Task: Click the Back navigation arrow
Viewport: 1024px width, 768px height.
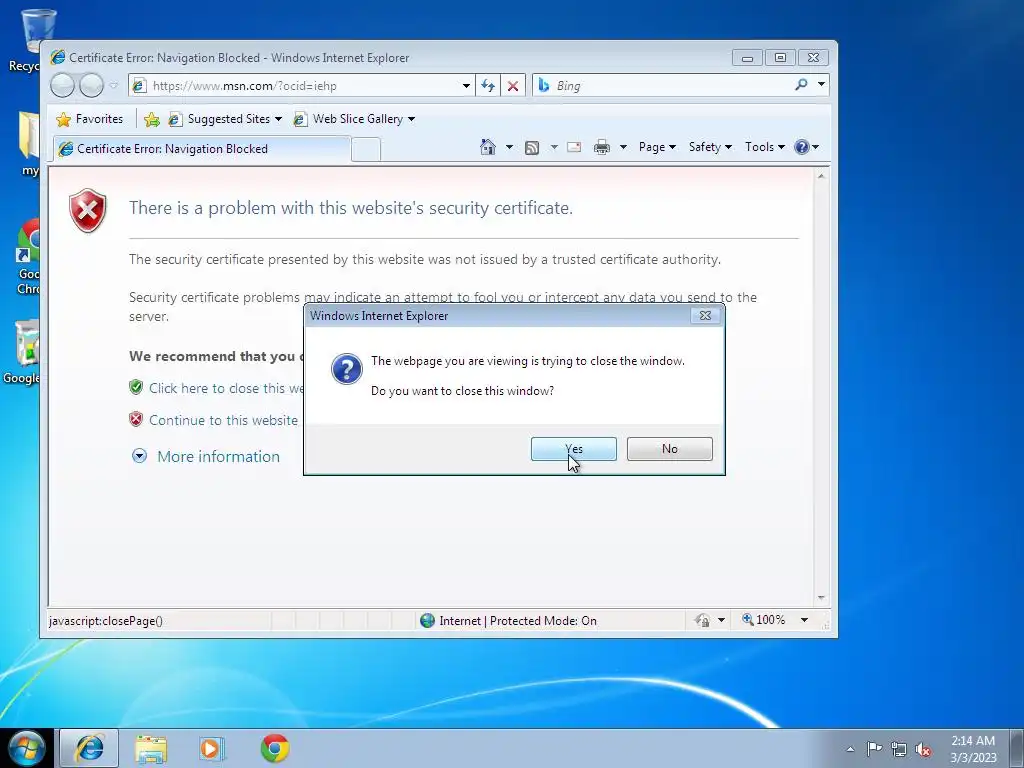Action: point(63,86)
